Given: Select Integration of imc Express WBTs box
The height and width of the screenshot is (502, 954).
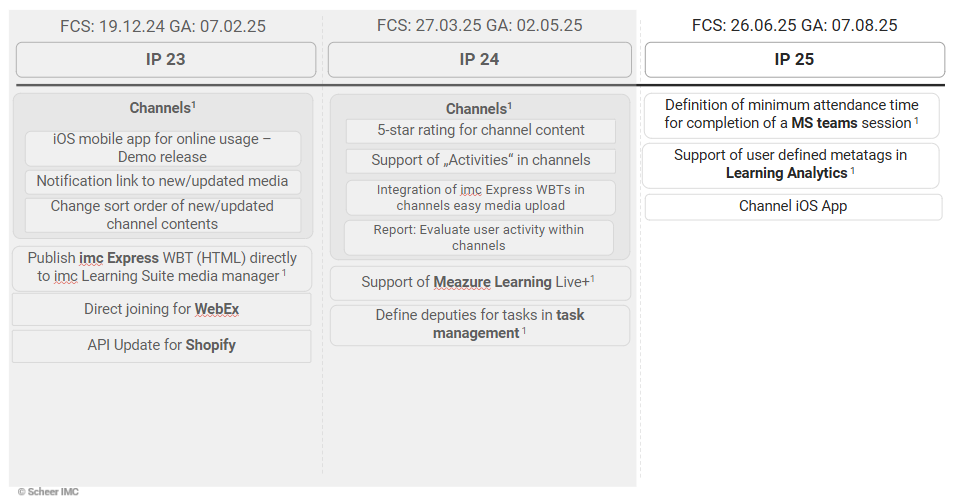Looking at the screenshot, I should click(x=480, y=198).
